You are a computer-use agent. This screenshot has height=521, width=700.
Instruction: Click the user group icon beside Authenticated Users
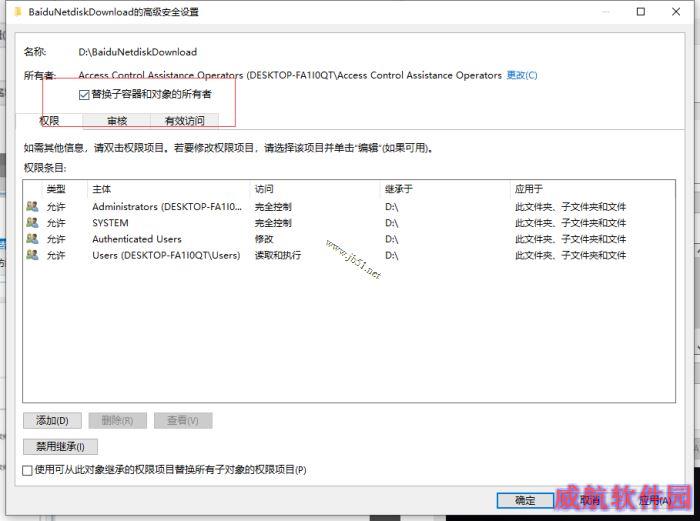pyautogui.click(x=32, y=238)
